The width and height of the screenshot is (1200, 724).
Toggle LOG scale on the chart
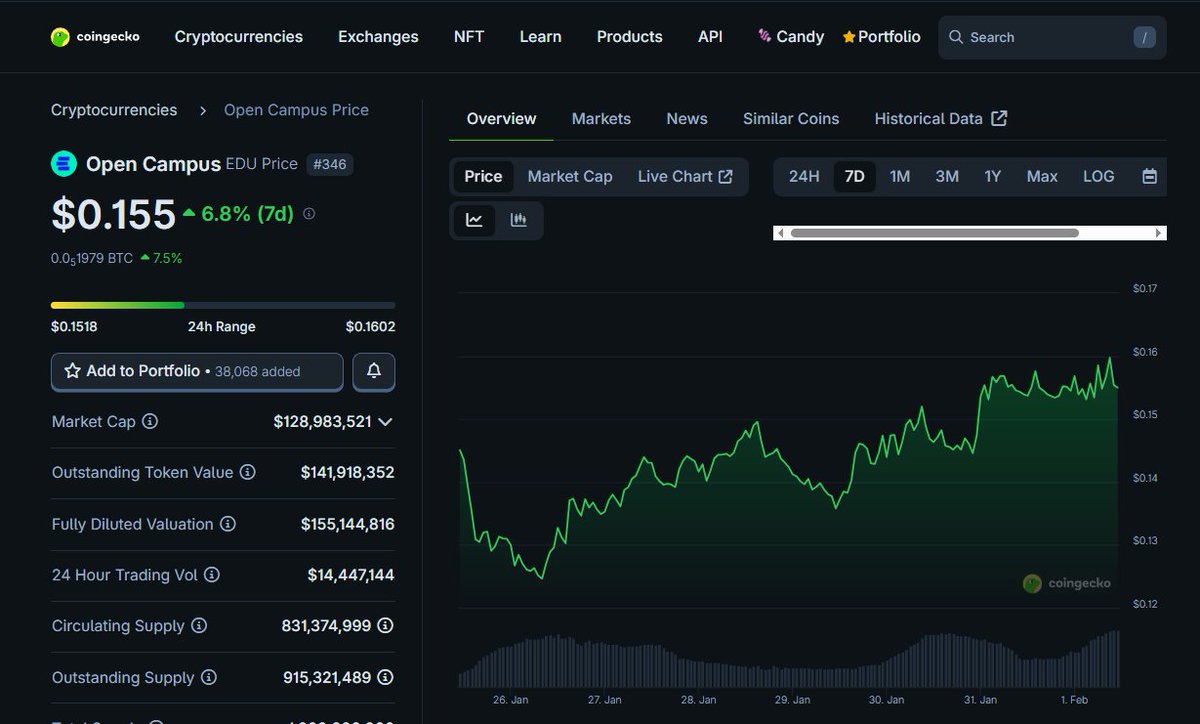(x=1098, y=176)
